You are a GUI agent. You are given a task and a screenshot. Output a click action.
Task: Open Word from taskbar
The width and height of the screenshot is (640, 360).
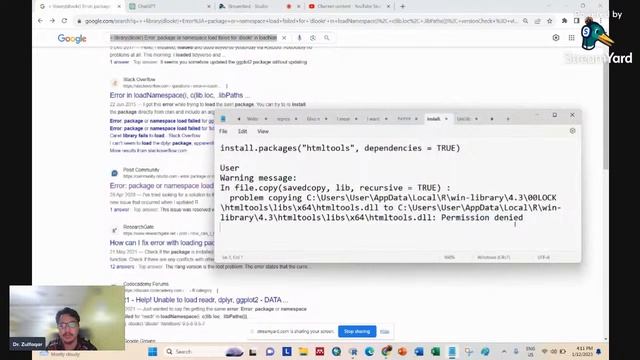pyautogui.click(x=419, y=351)
